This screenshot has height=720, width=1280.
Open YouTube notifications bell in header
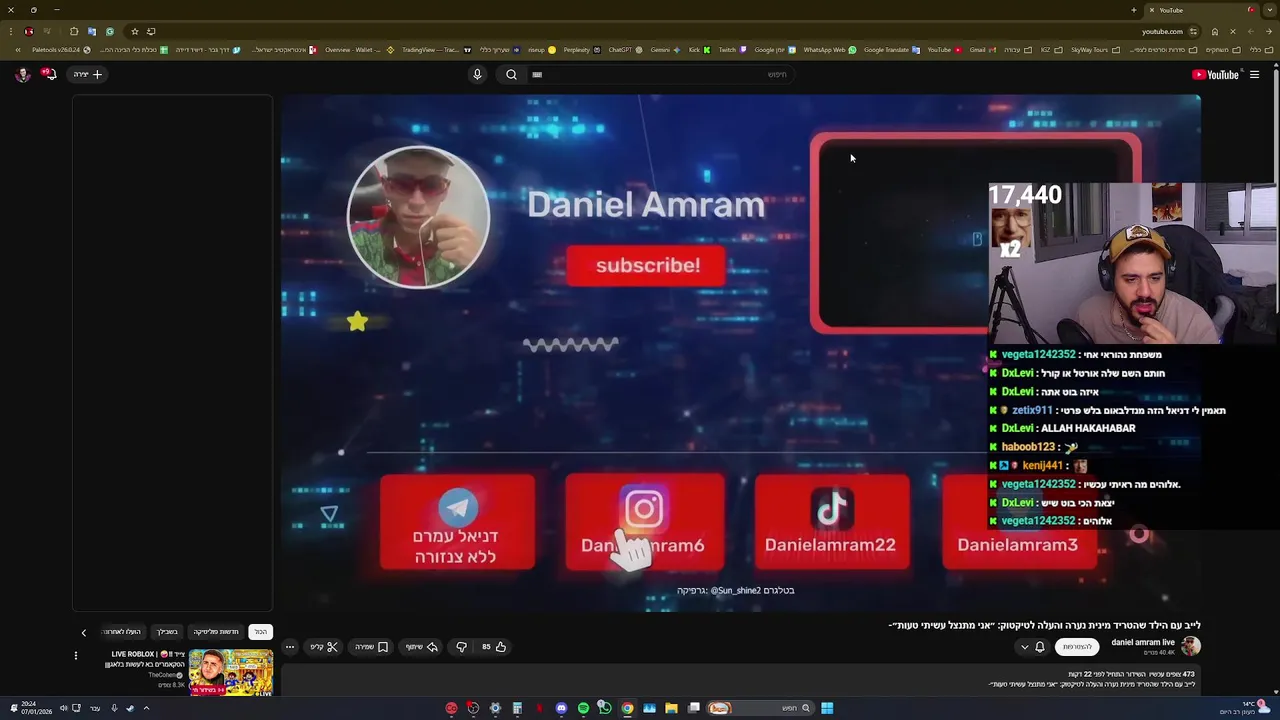point(49,74)
